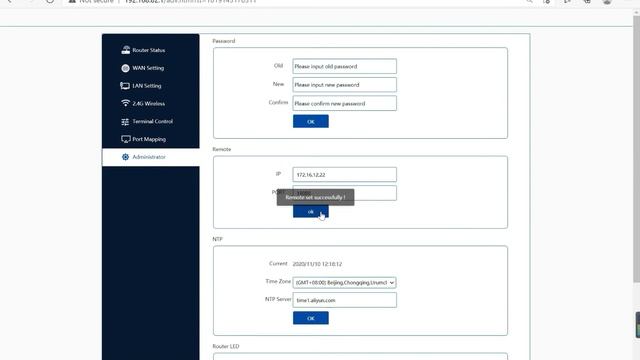This screenshot has width=640, height=360.
Task: Click the Router Status icon in sidebar
Action: point(125,50)
